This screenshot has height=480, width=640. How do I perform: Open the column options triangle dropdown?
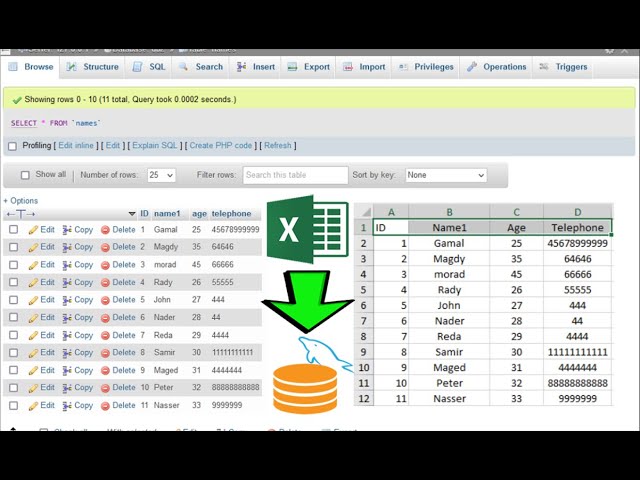132,214
